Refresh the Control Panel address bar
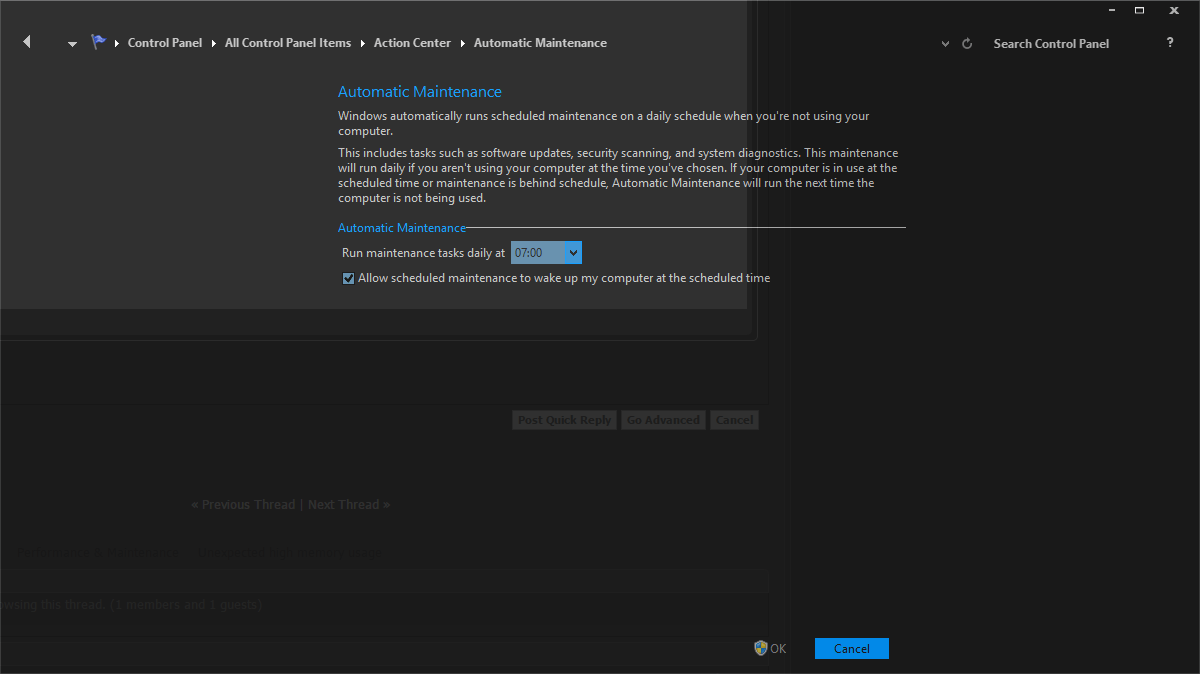Image resolution: width=1200 pixels, height=674 pixels. [967, 44]
